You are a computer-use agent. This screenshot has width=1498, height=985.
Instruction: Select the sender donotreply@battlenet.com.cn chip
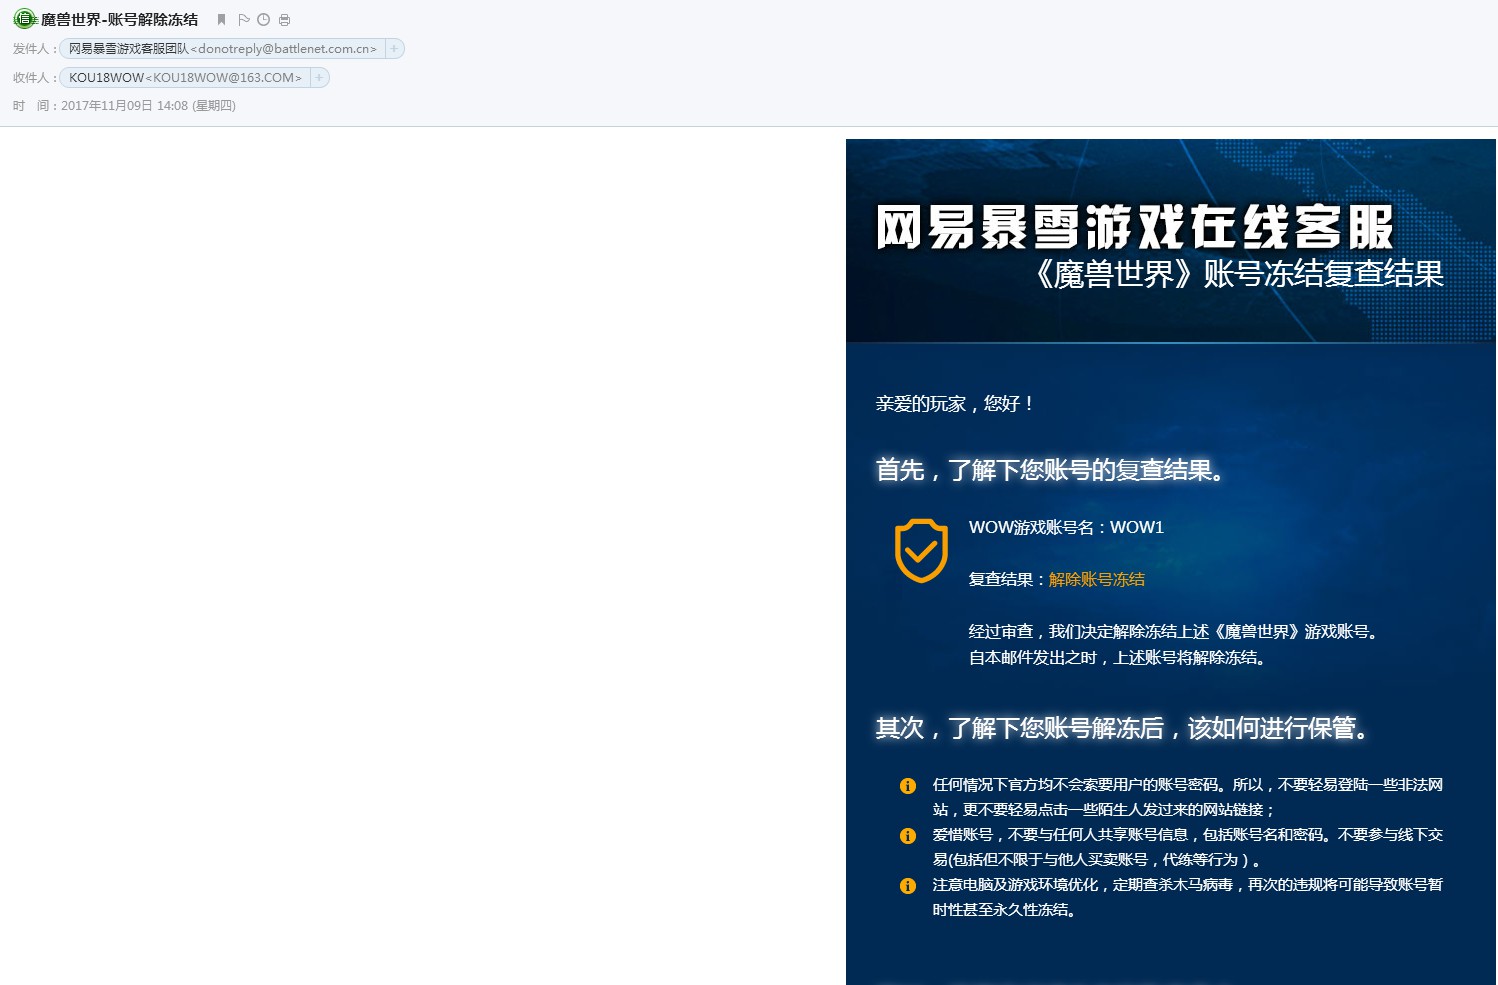(x=222, y=49)
